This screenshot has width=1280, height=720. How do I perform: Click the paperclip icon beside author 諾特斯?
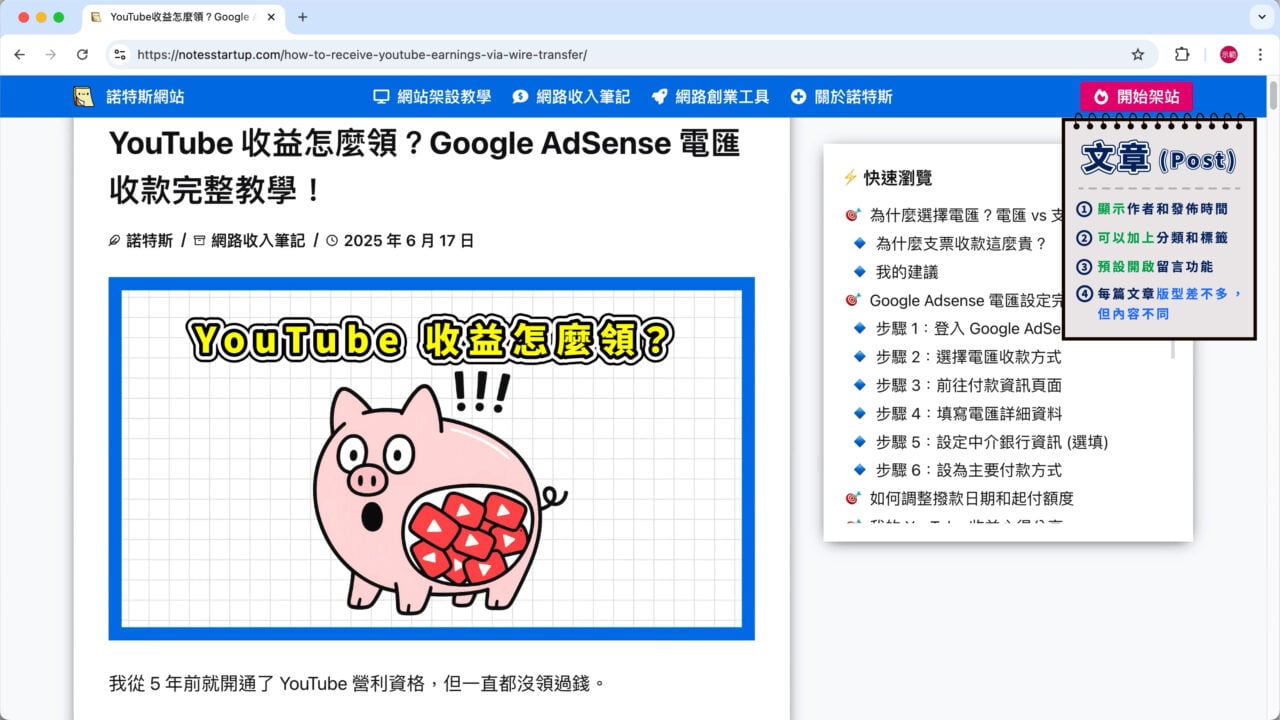[x=115, y=240]
